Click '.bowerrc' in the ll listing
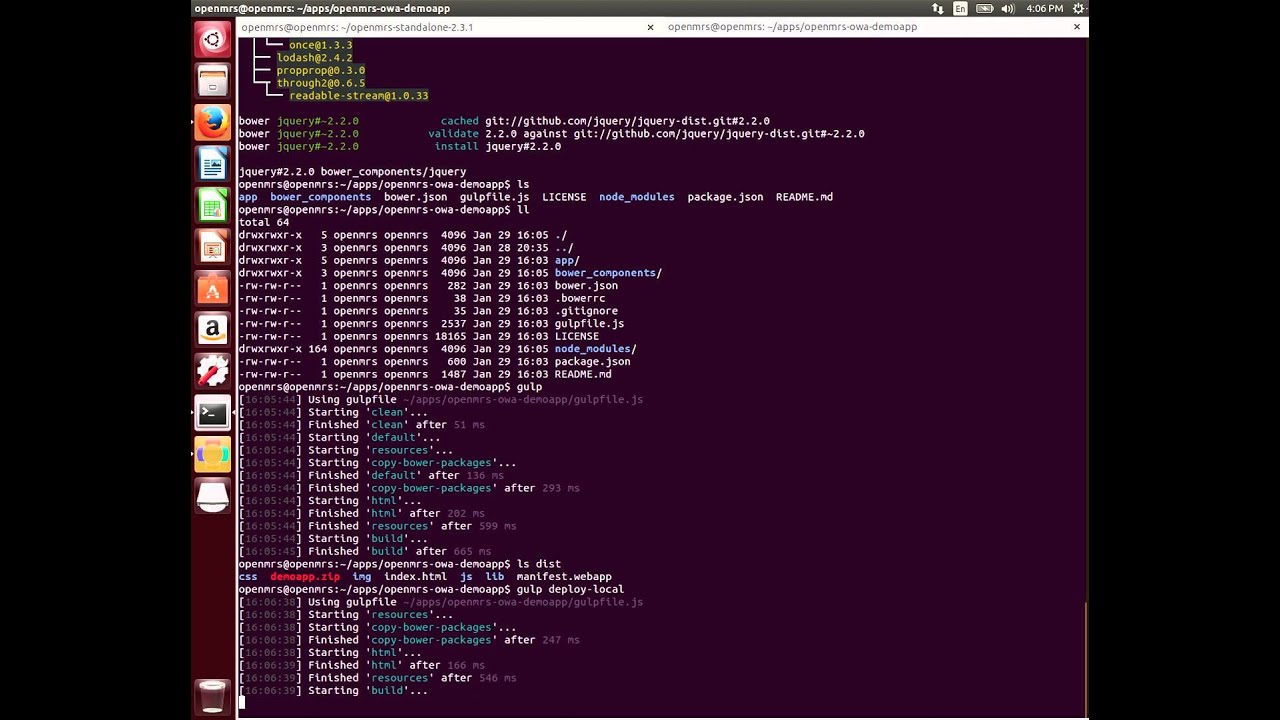 click(579, 298)
